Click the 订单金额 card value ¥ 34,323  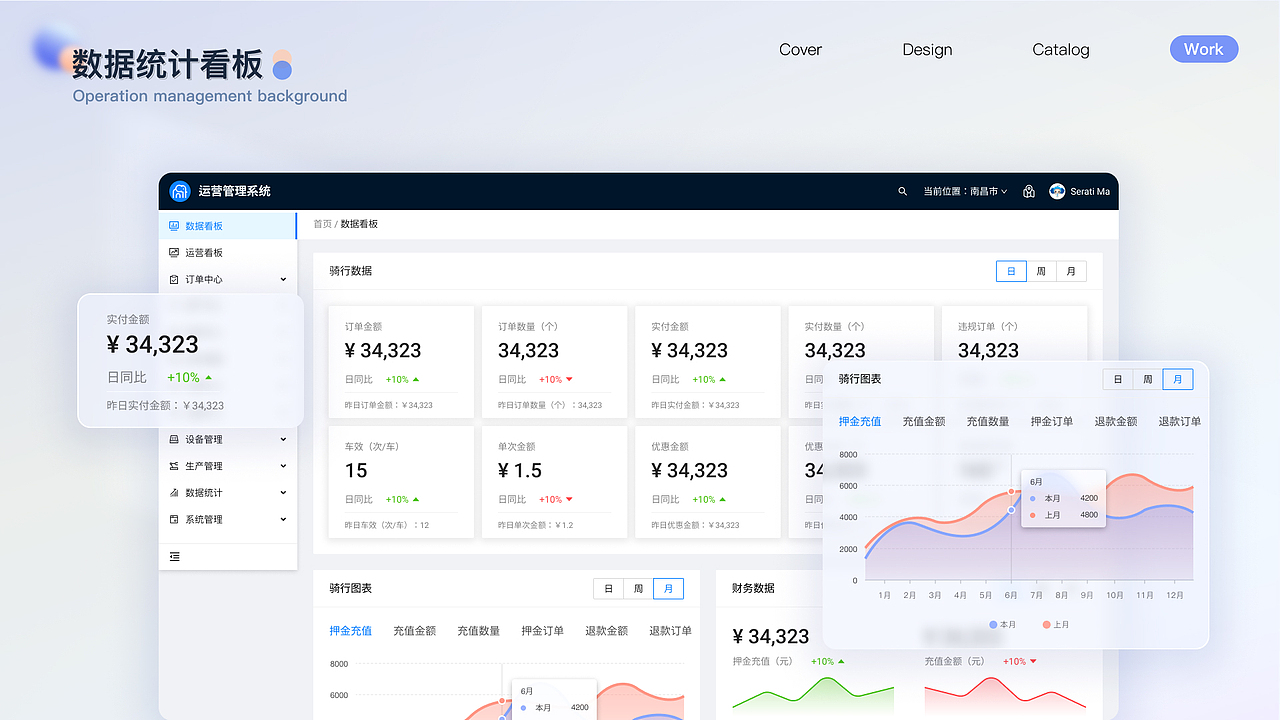[x=383, y=351]
